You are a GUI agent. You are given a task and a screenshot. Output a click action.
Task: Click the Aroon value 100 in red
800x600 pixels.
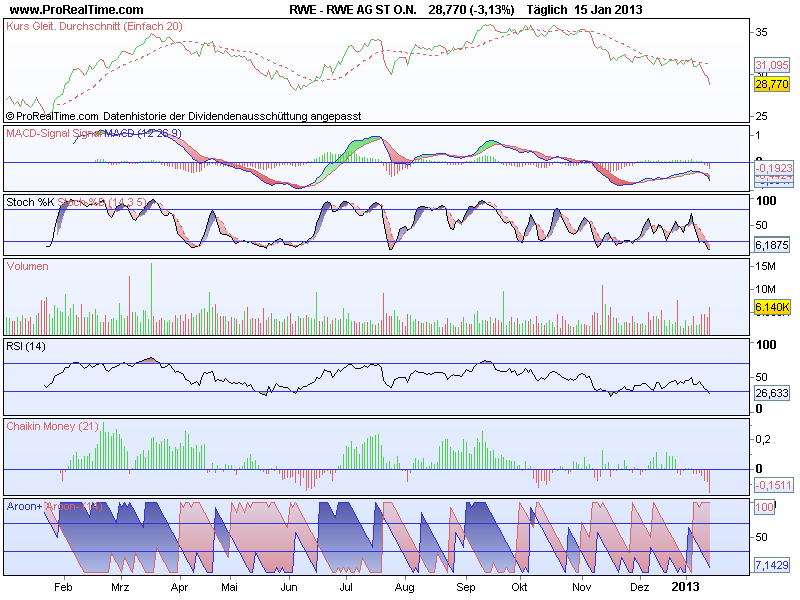[764, 507]
